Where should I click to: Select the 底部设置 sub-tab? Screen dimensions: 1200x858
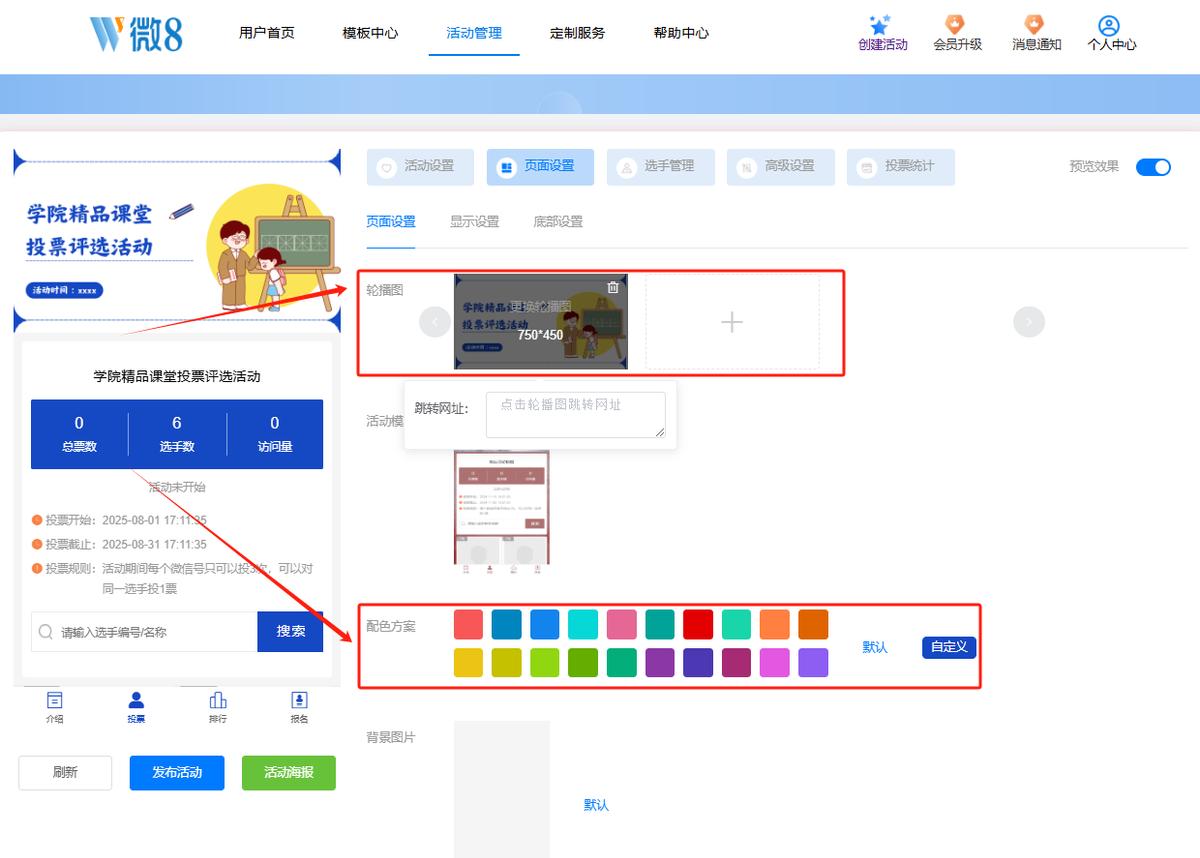[x=558, y=222]
